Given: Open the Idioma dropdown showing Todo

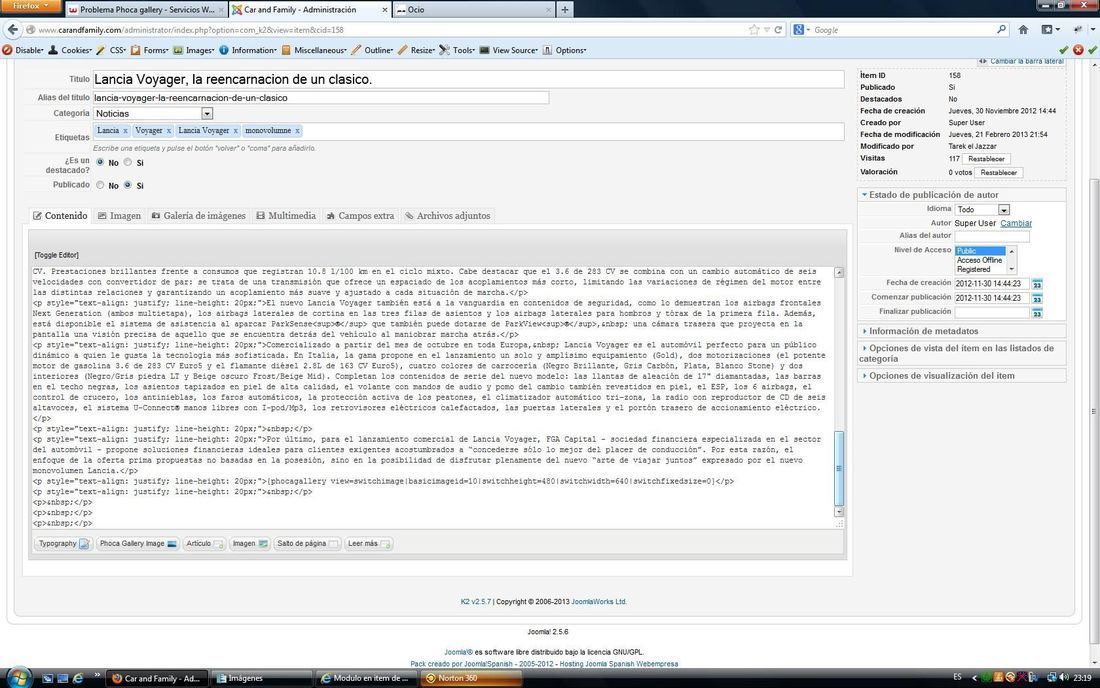Looking at the screenshot, I should [x=982, y=210].
